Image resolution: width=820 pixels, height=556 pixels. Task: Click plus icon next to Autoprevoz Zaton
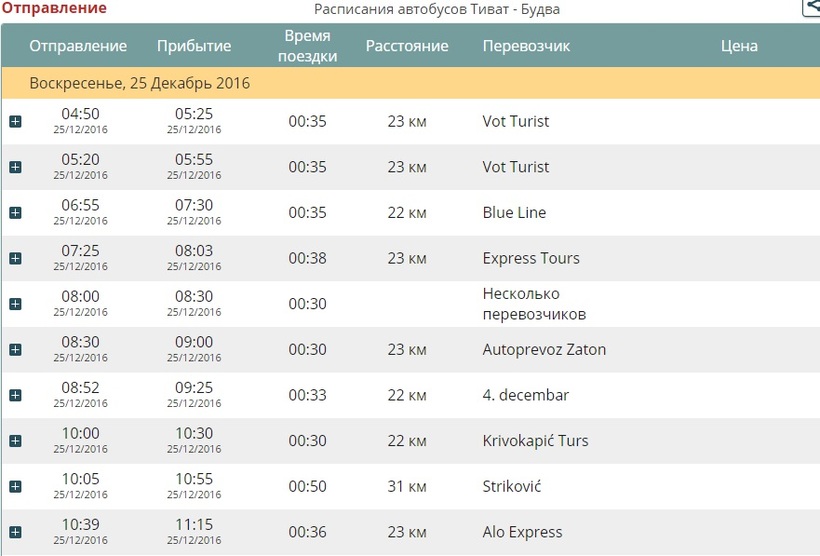15,350
